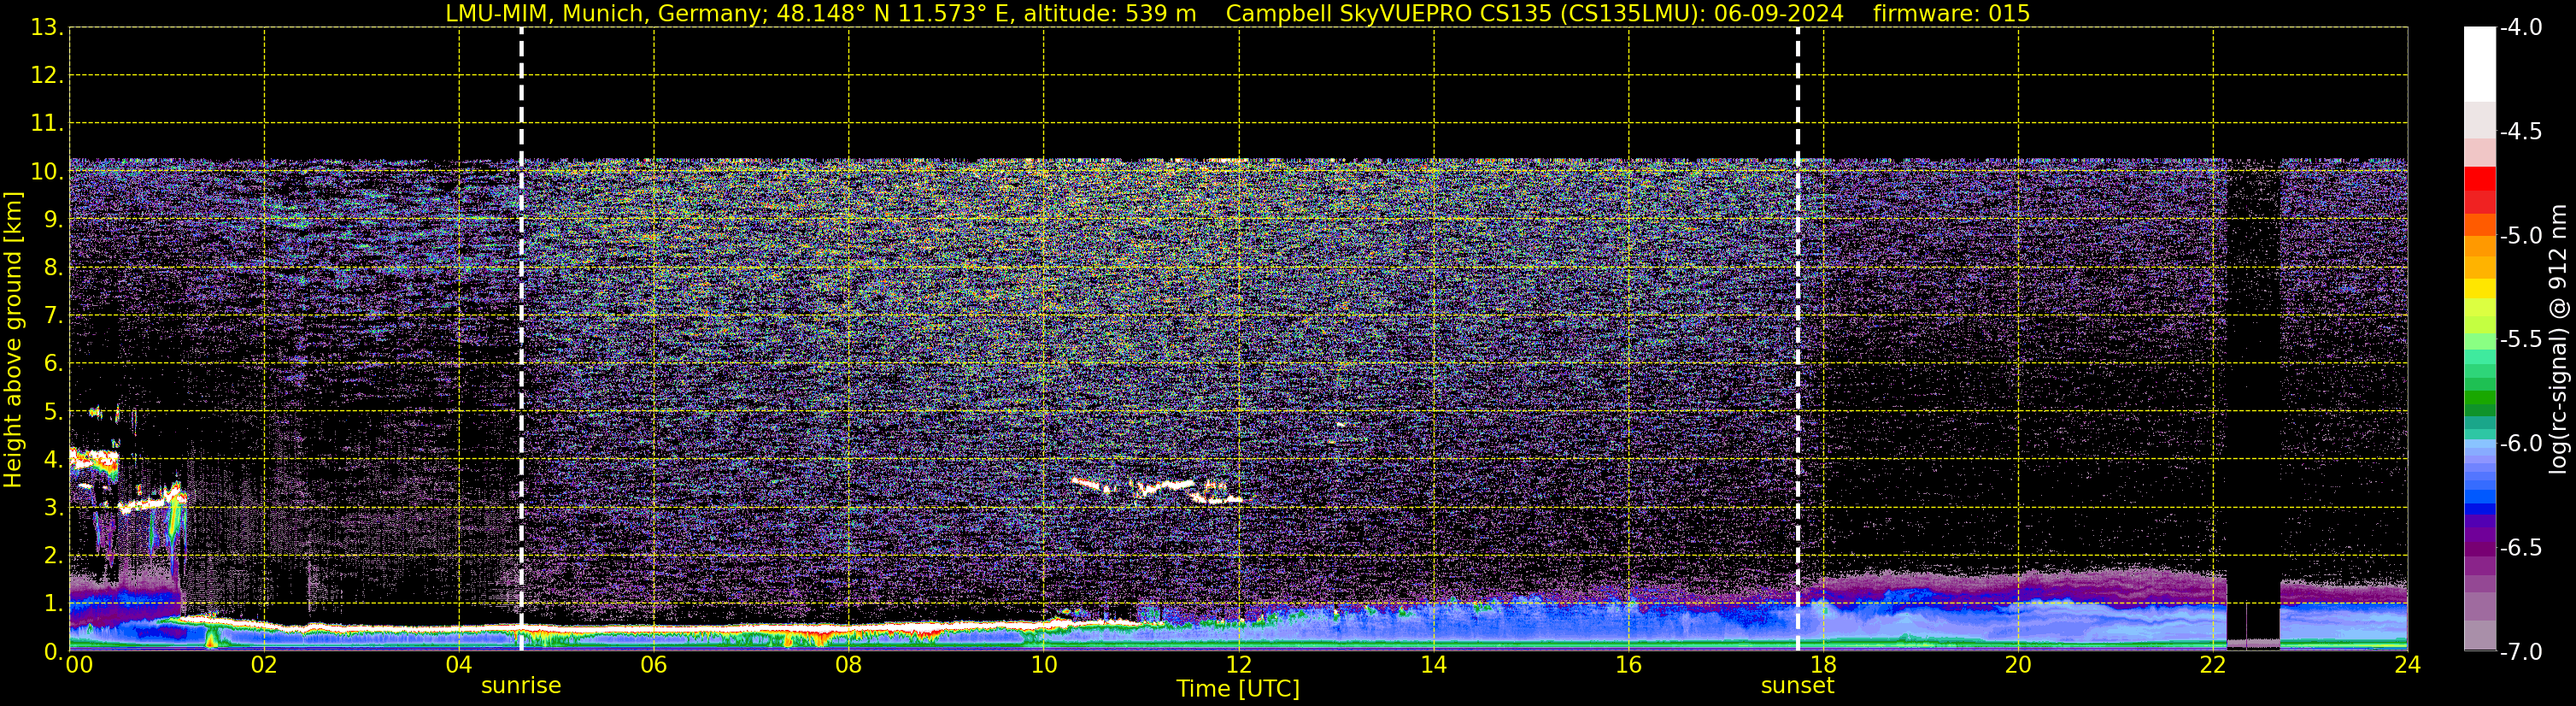Click the '3.' height axis tick label
2576x706 pixels.
[53, 507]
